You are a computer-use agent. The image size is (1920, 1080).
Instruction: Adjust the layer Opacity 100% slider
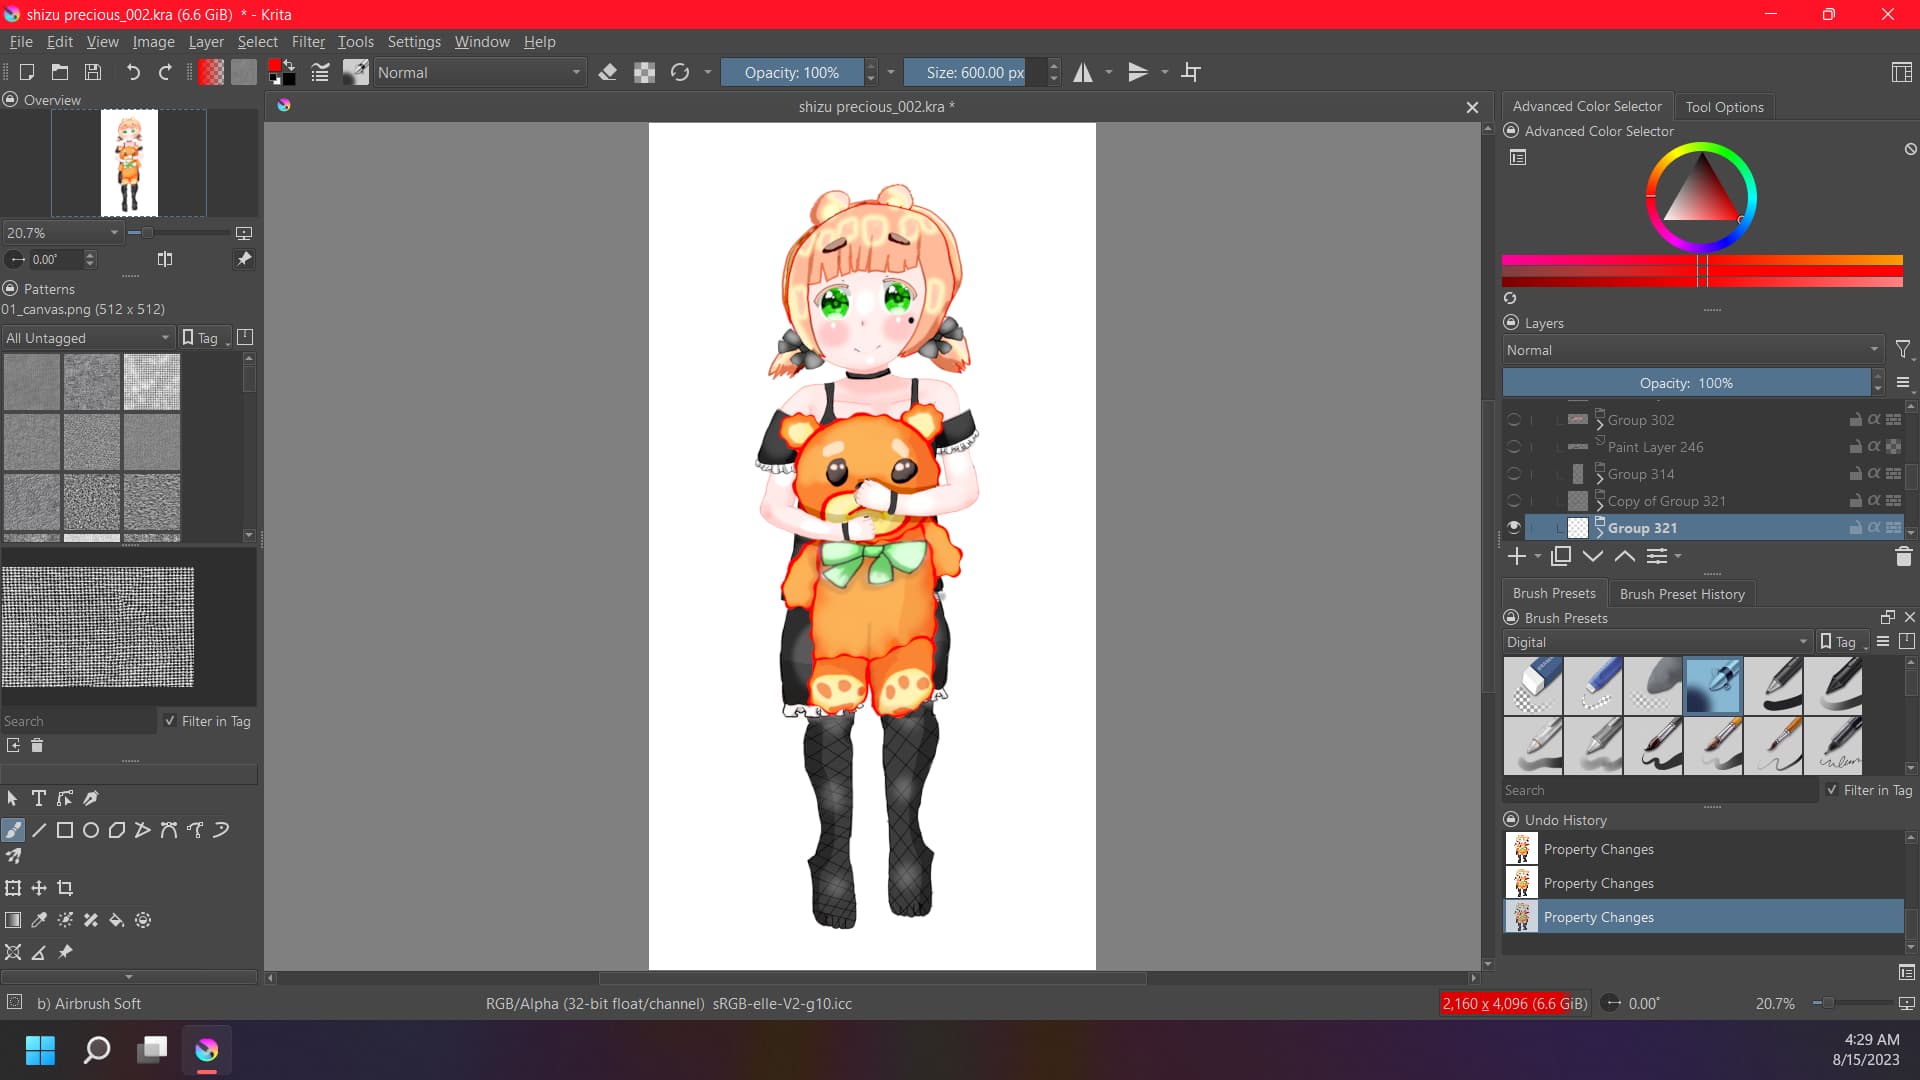point(1686,383)
